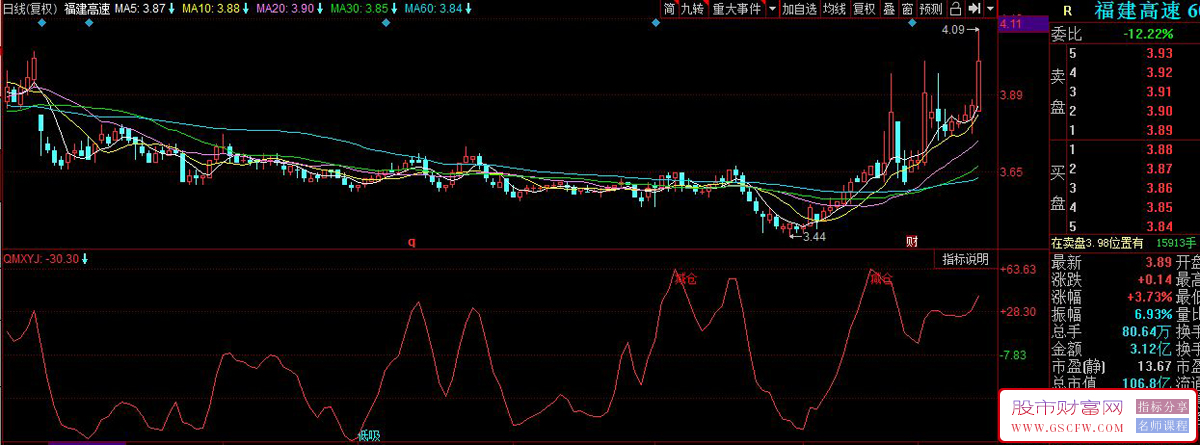Click the 指标说明 indicator description button

(x=965, y=259)
